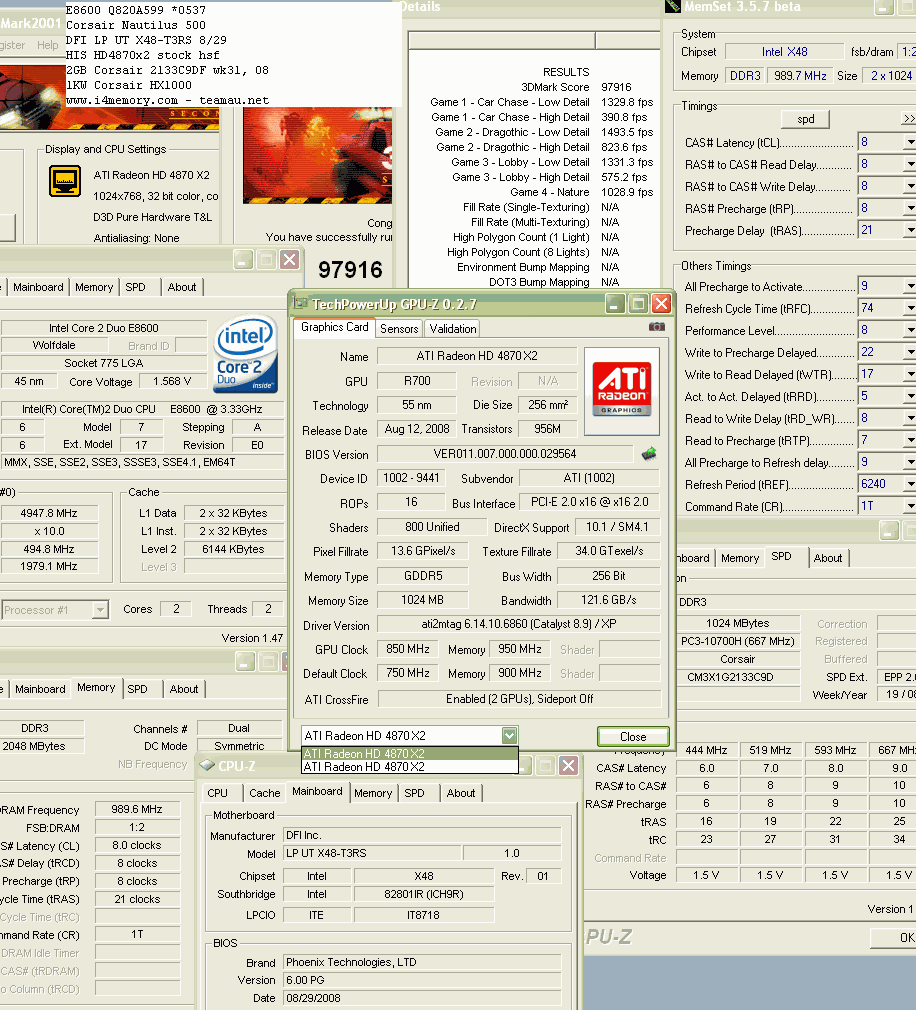Click the Driver Version field in GPU-Z
This screenshot has width=916, height=1010.
click(519, 624)
